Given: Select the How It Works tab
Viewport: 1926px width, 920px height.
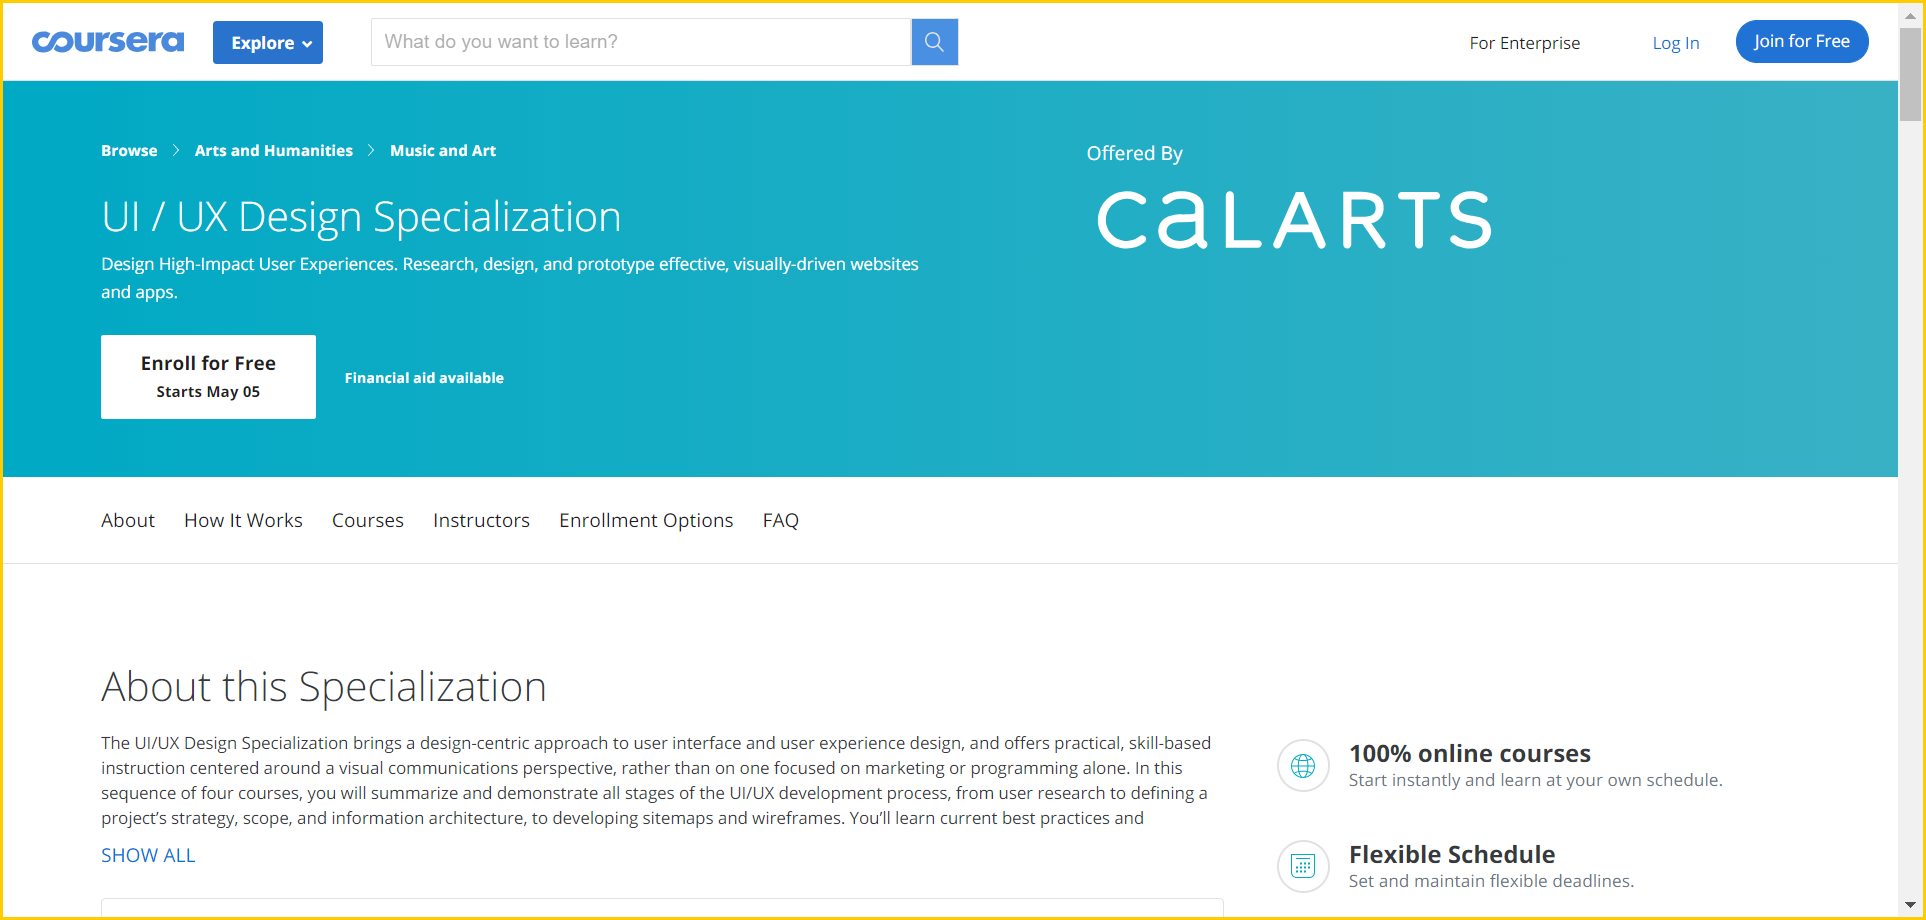Looking at the screenshot, I should point(243,520).
